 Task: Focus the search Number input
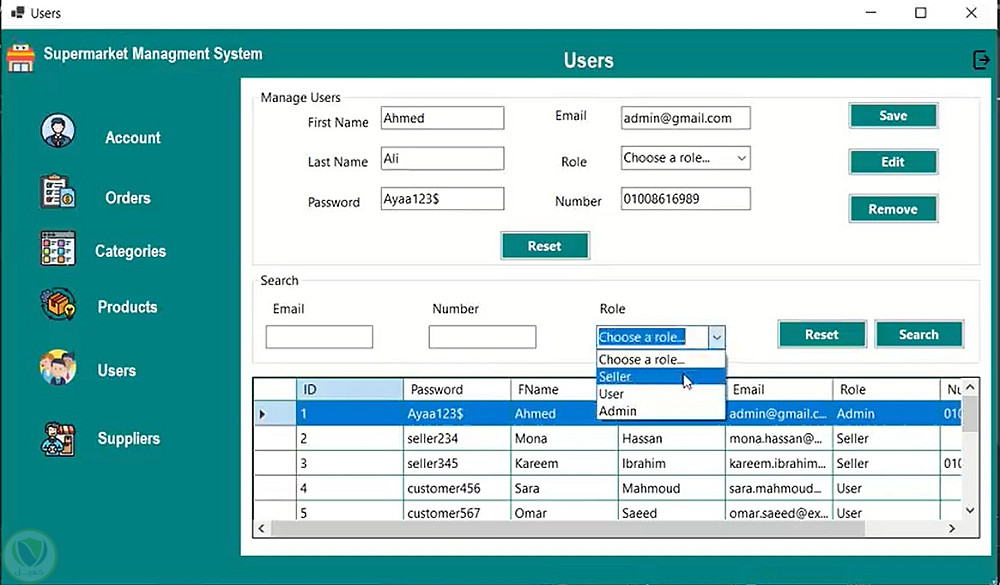[482, 337]
